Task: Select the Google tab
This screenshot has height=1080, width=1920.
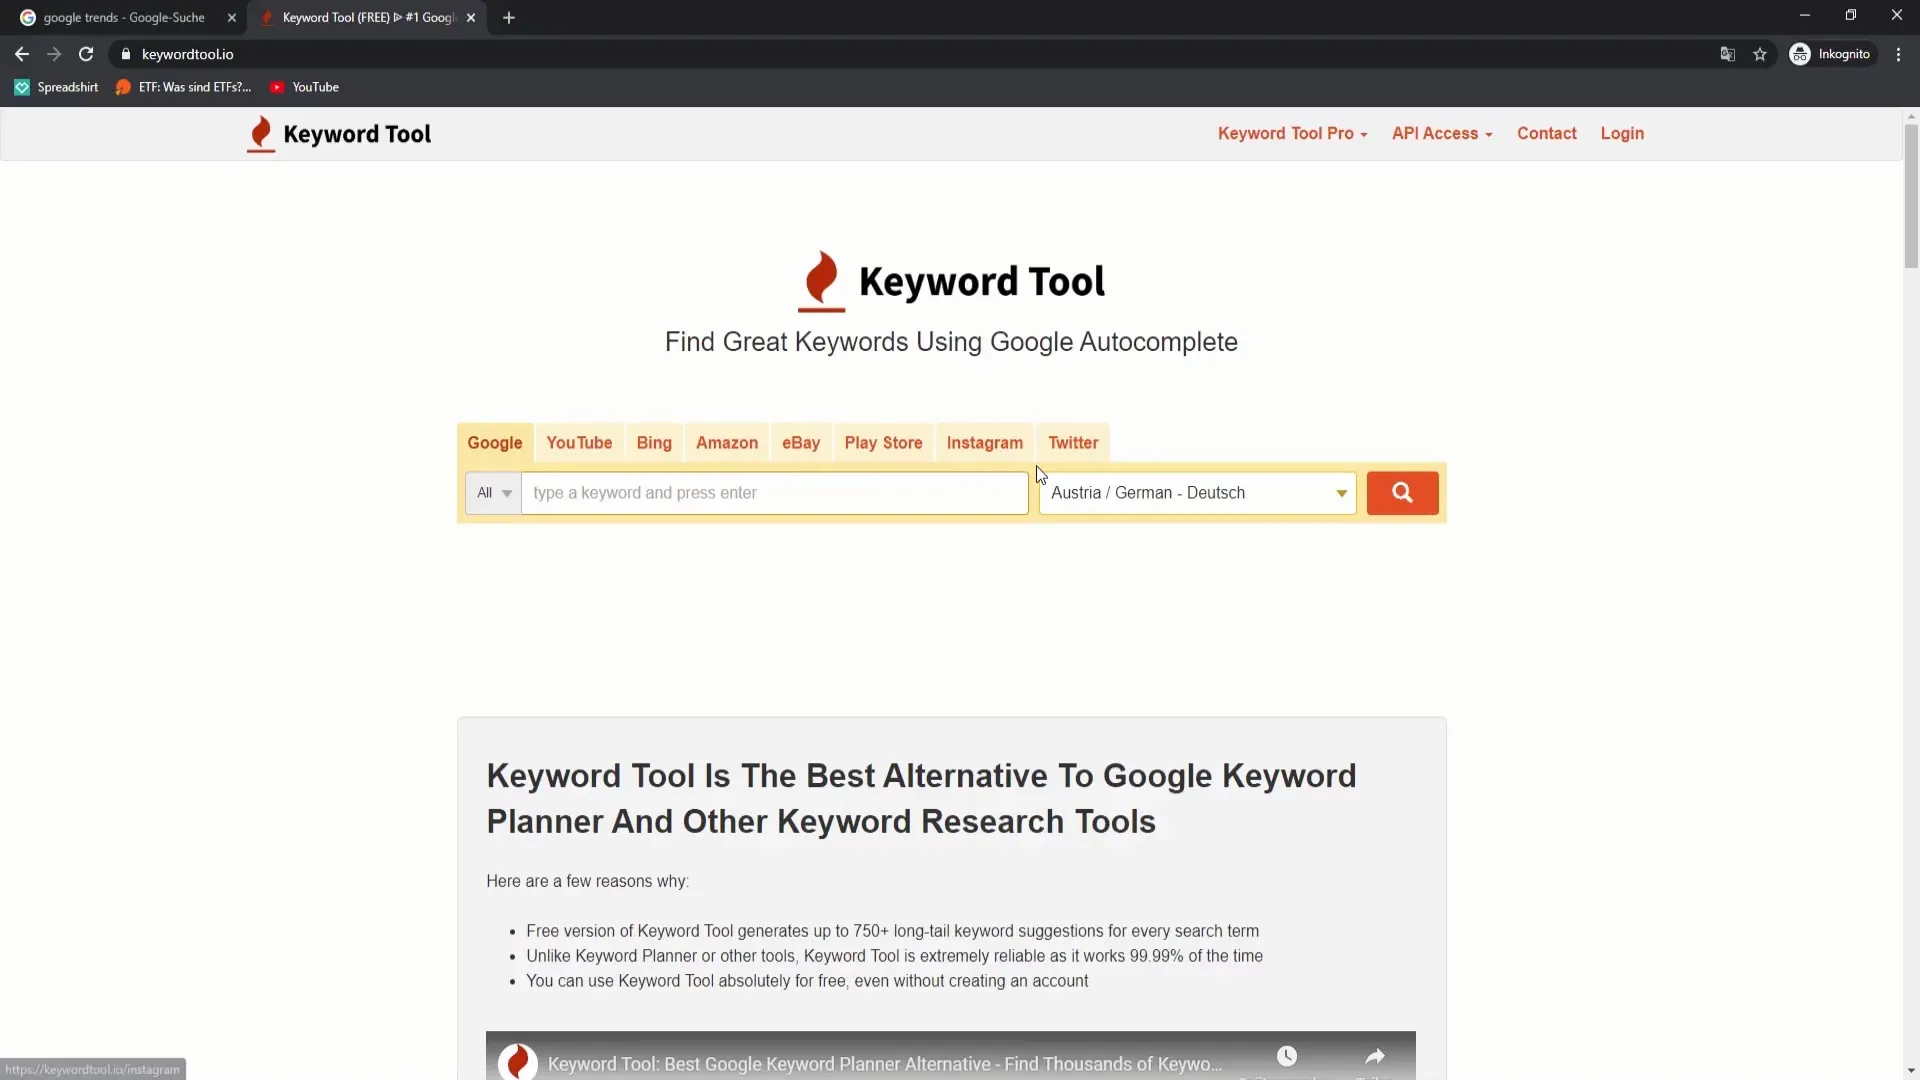Action: [x=495, y=443]
